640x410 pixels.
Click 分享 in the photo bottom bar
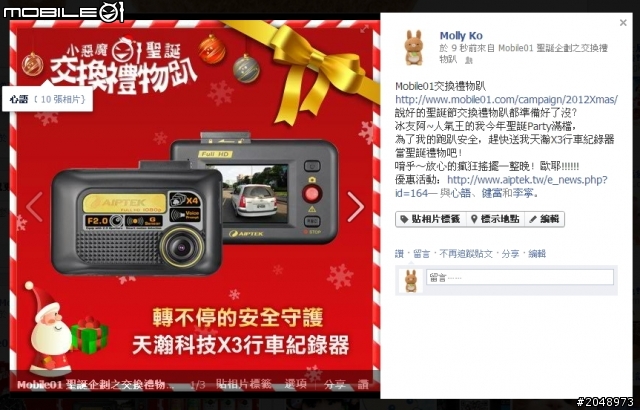[335, 384]
